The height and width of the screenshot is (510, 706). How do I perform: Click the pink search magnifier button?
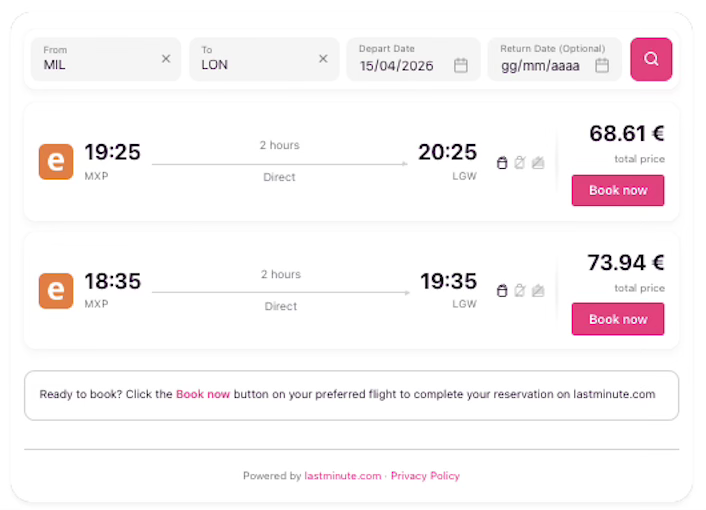651,59
